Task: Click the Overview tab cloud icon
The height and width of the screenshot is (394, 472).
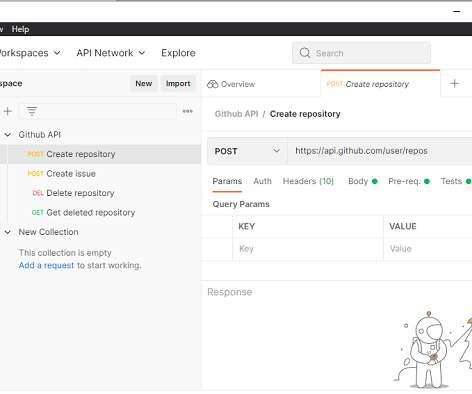Action: click(x=212, y=84)
